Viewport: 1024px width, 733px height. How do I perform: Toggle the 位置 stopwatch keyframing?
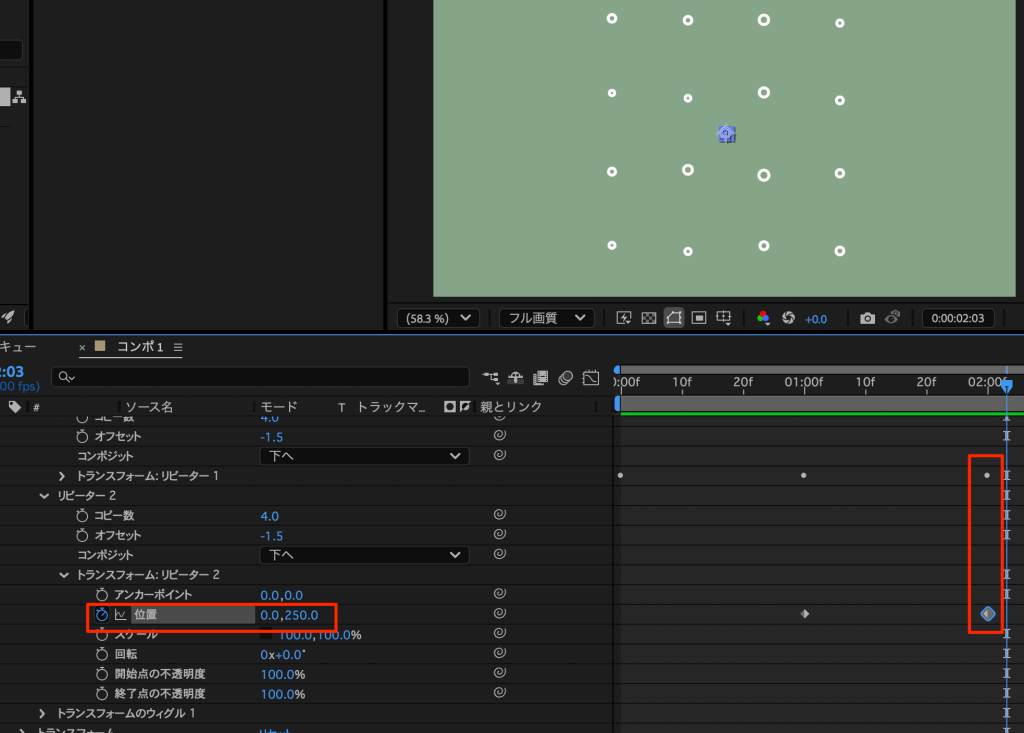pos(101,615)
